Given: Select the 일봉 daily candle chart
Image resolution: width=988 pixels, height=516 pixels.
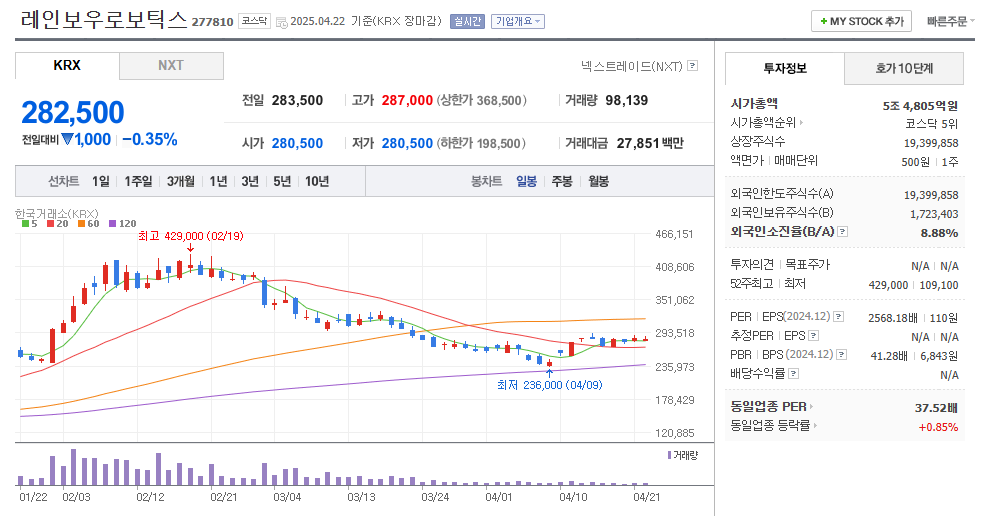Looking at the screenshot, I should coord(526,181).
